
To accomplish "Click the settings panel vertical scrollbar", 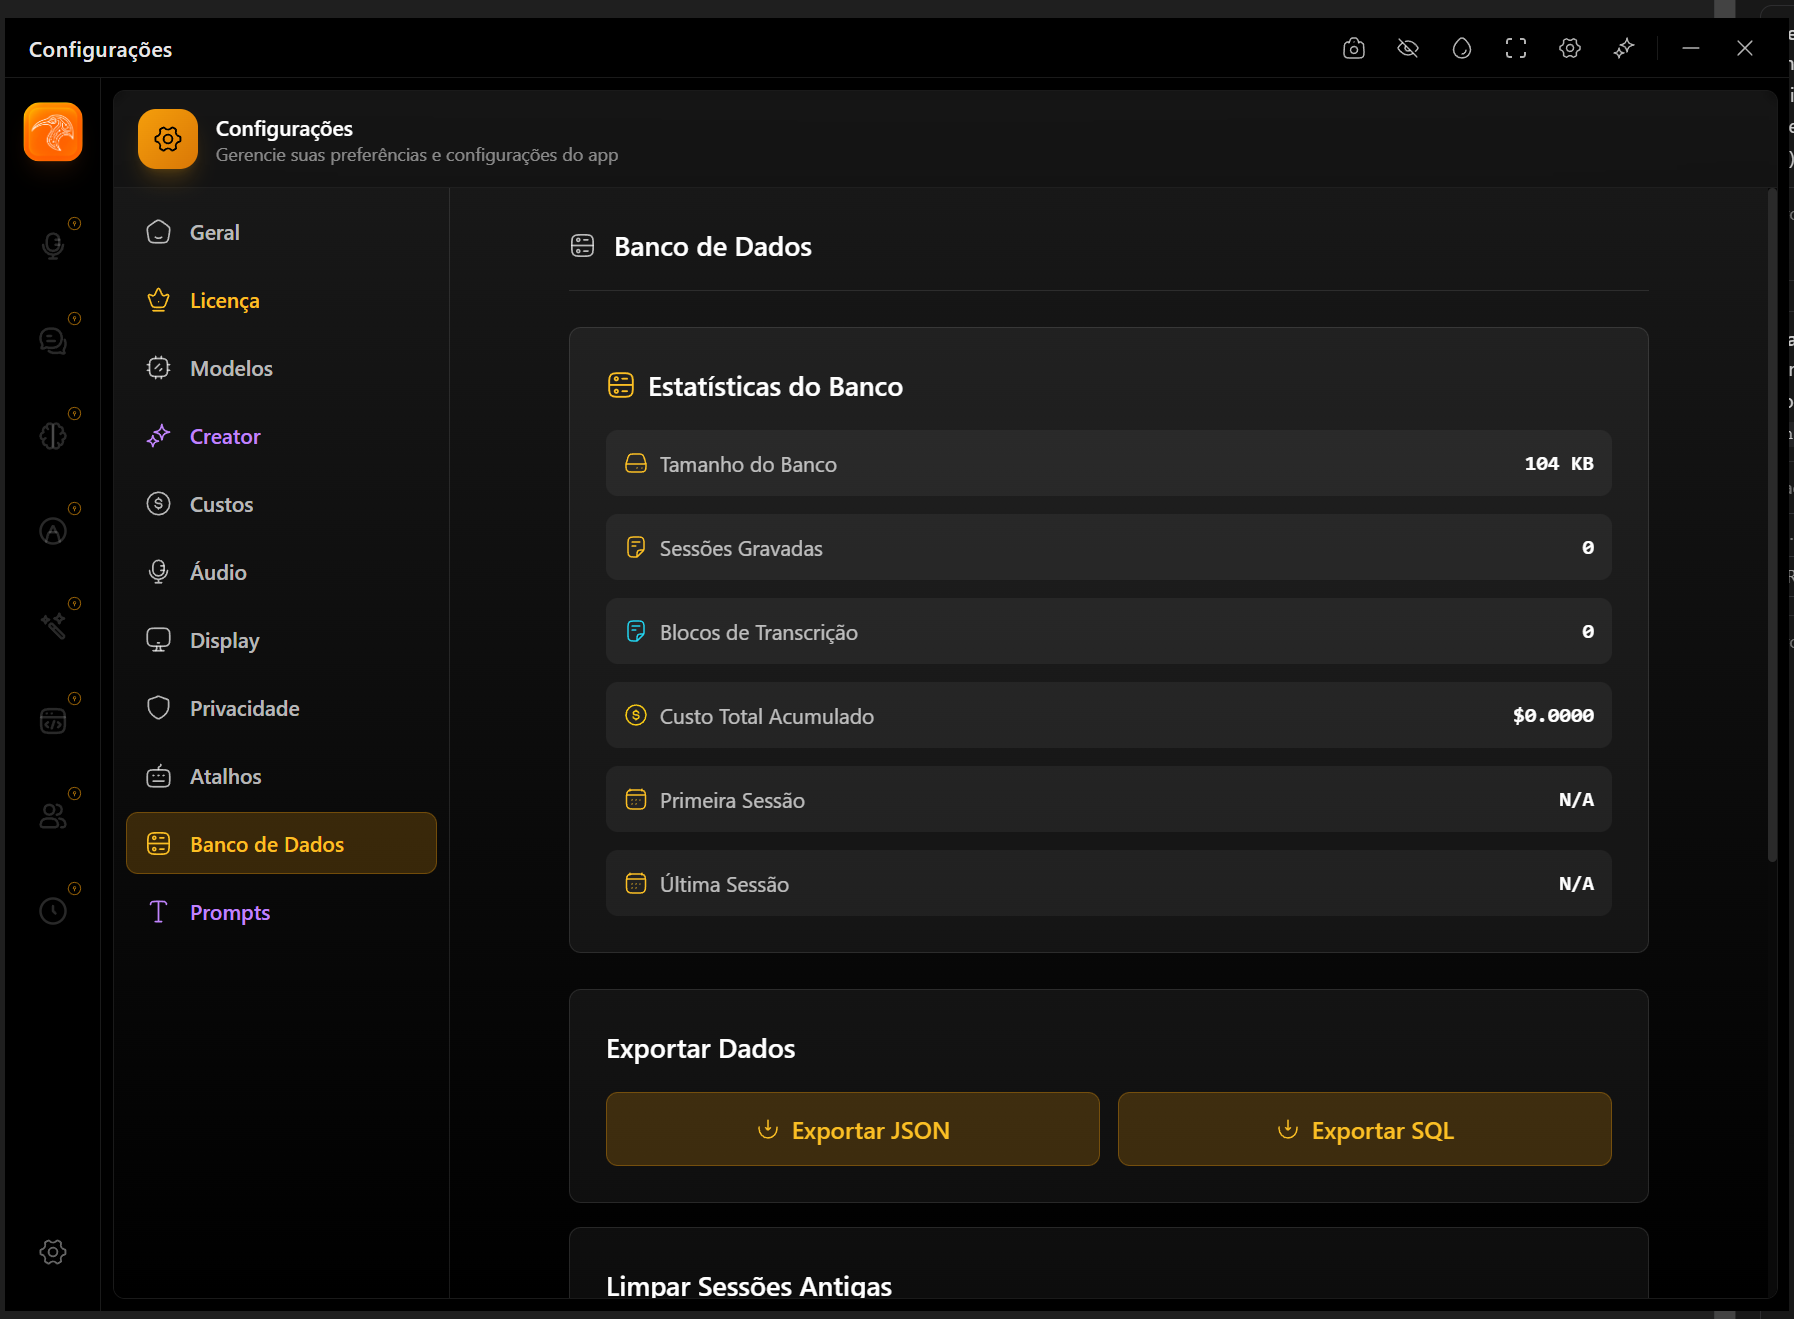I will tap(1772, 525).
